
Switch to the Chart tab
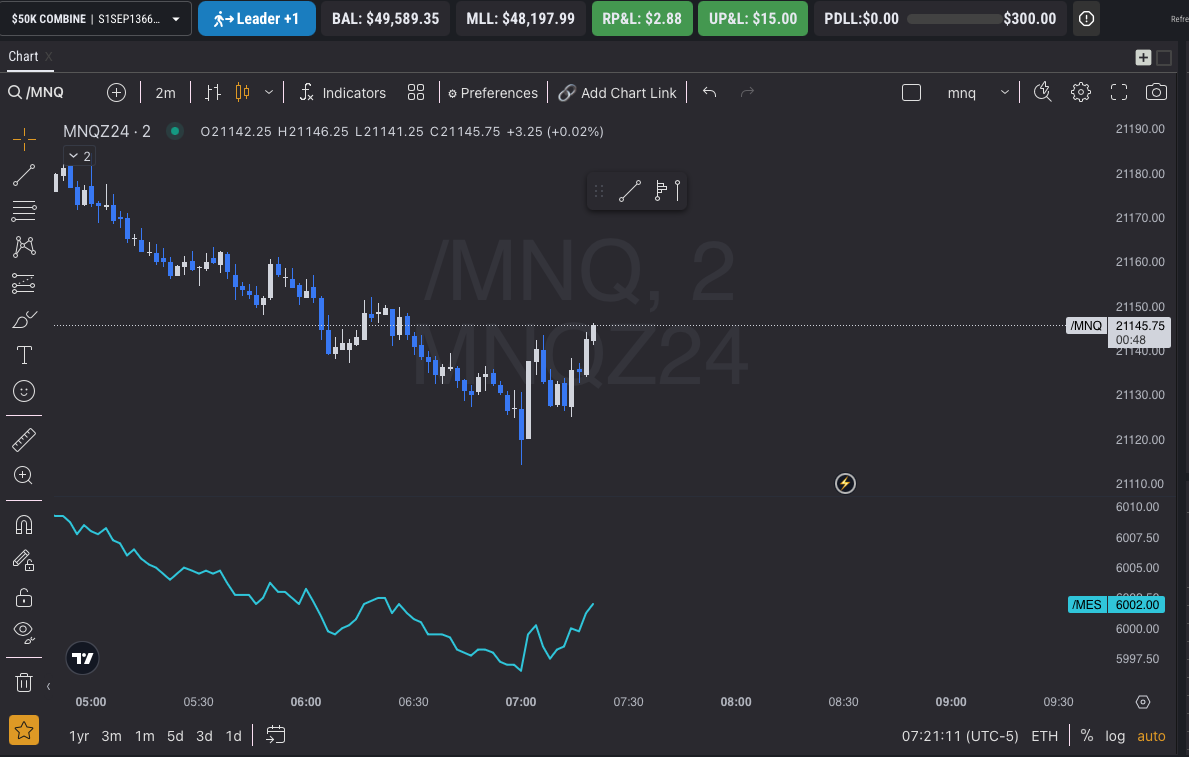(23, 56)
